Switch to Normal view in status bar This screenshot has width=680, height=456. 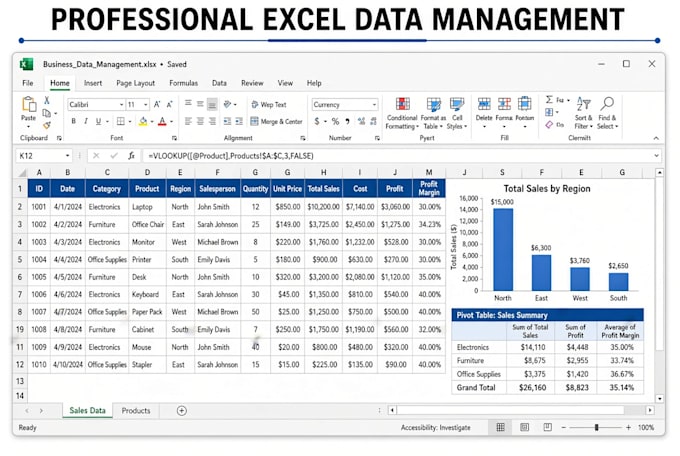[500, 427]
